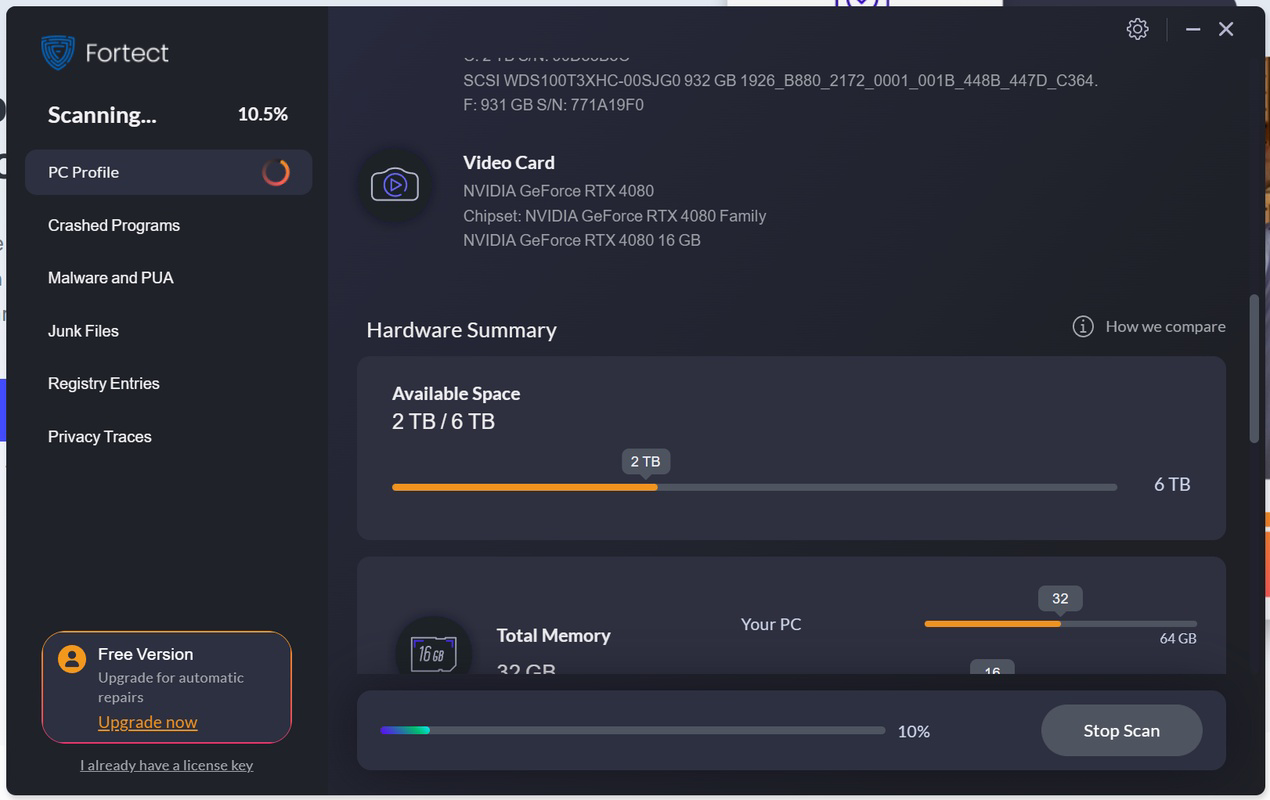Click the vertical scrollbar thumb
1270x800 pixels.
pos(1254,369)
